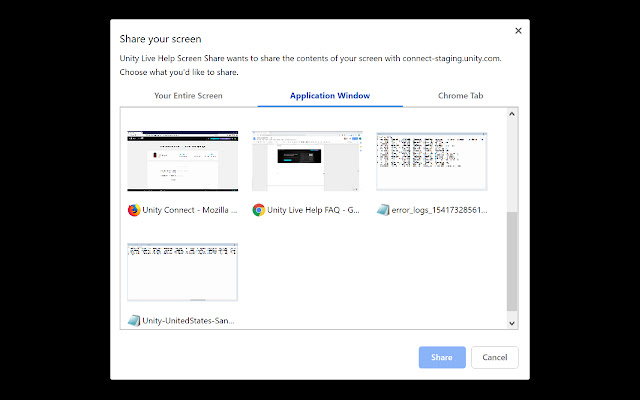Cancel the screen share dialog
640x400 pixels.
click(495, 357)
